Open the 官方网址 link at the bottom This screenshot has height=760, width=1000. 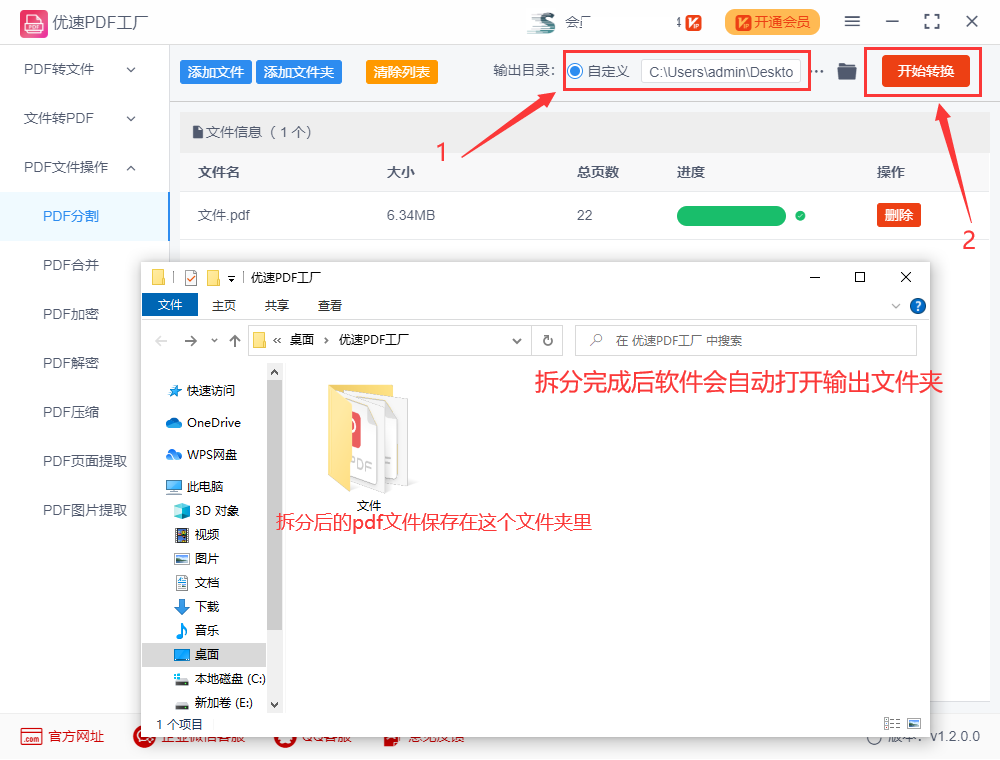coord(62,737)
